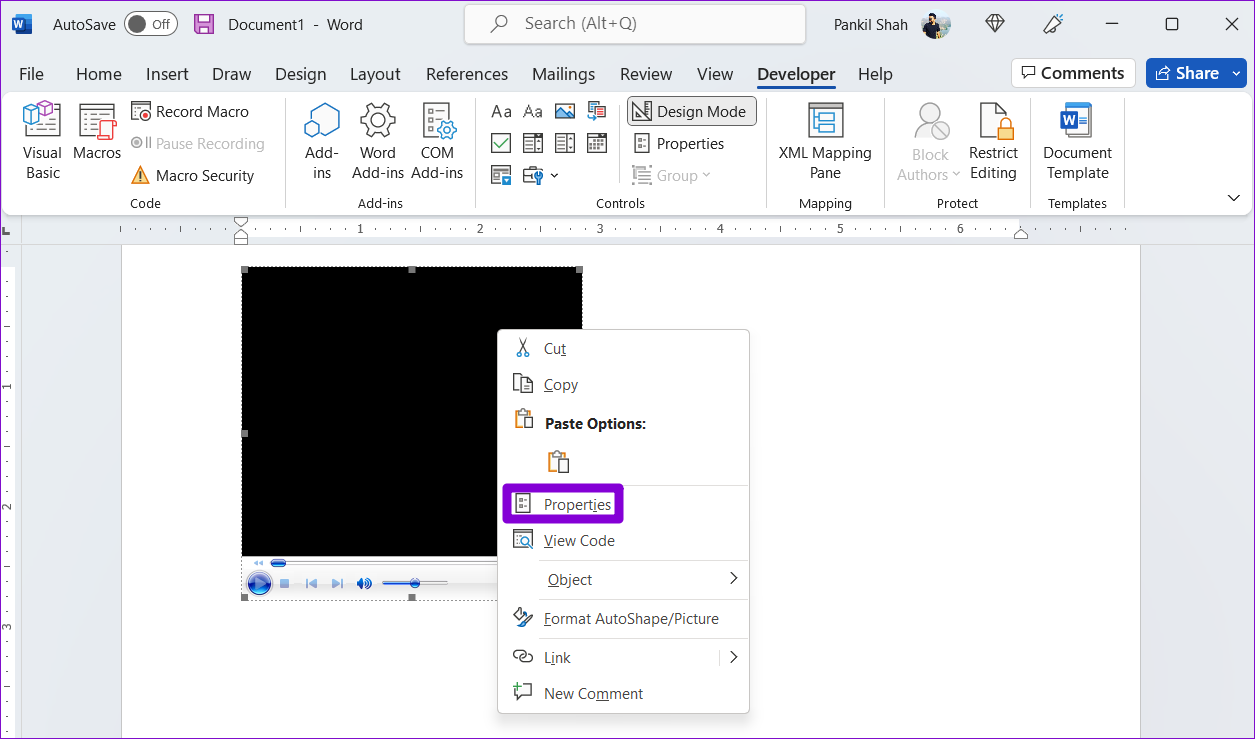Open the Document Template dialog

pos(1077,141)
